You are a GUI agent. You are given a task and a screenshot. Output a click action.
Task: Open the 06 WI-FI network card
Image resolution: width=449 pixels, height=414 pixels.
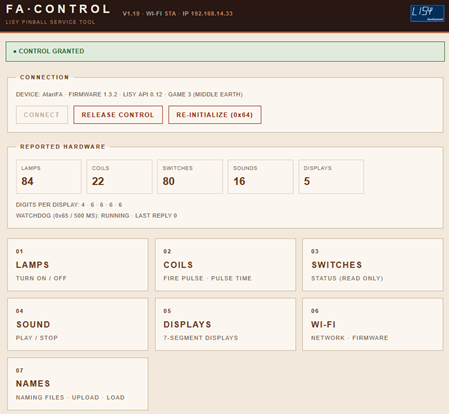[x=373, y=324]
